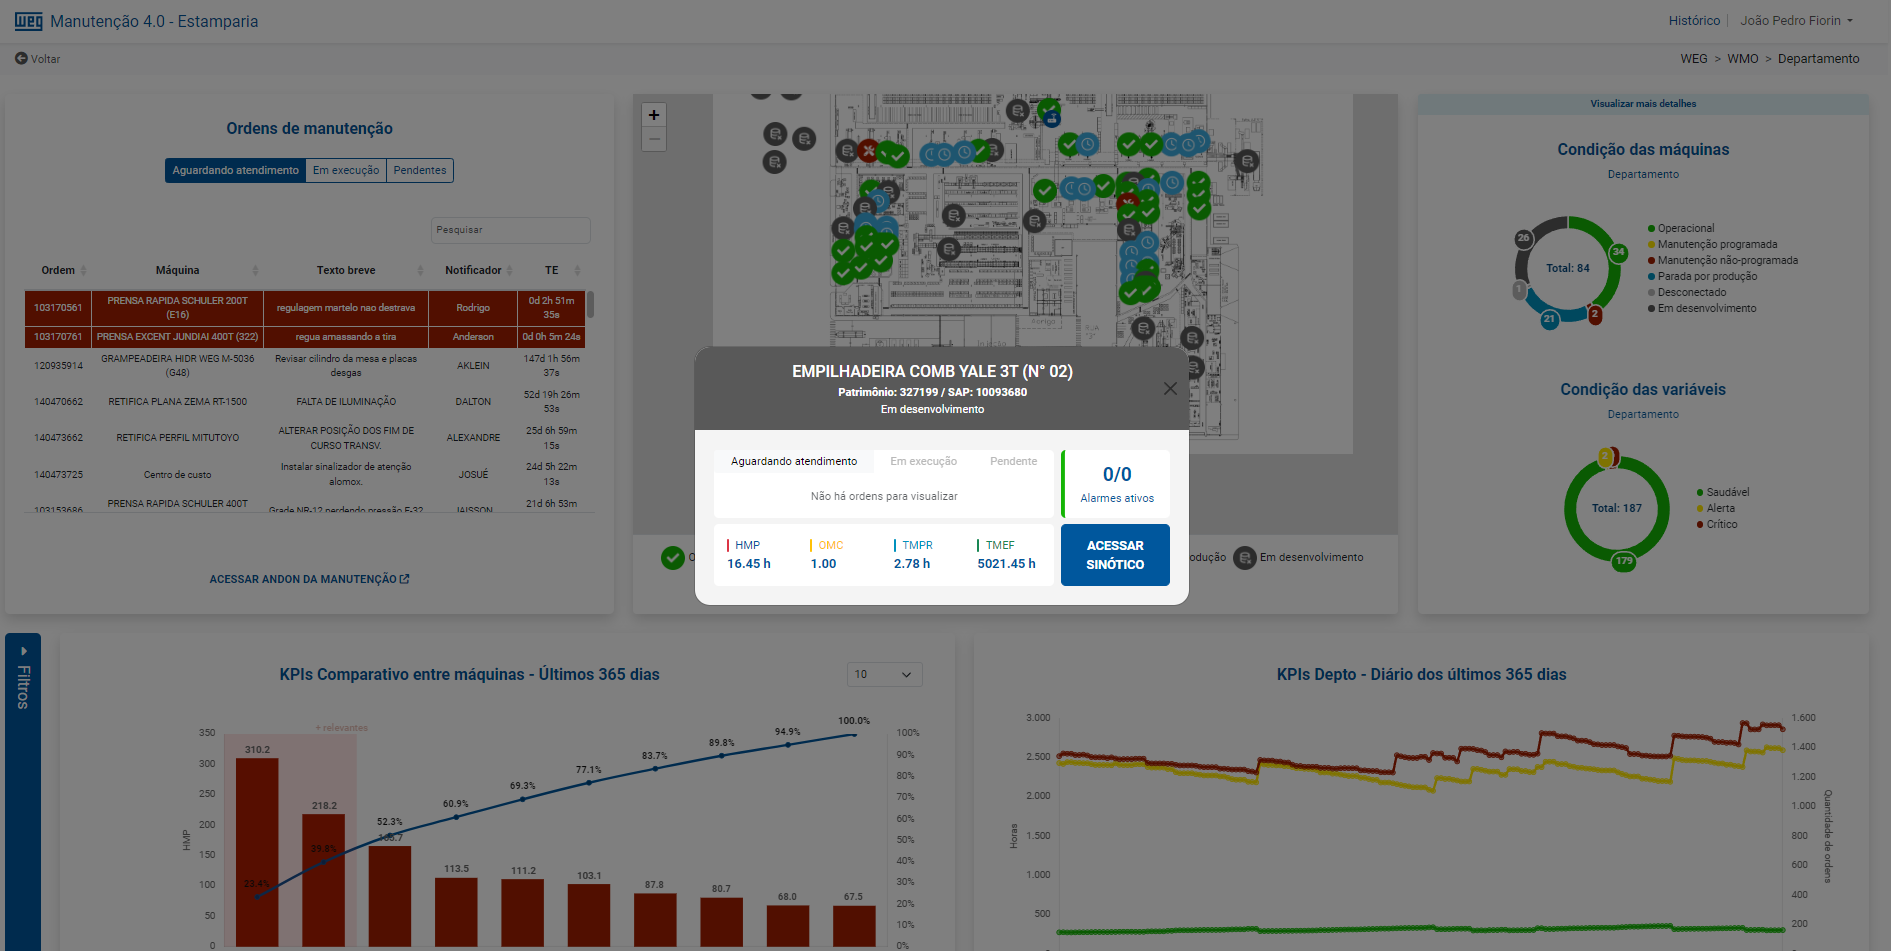Open the external link icon beside ACESSAR ANDON

404,578
